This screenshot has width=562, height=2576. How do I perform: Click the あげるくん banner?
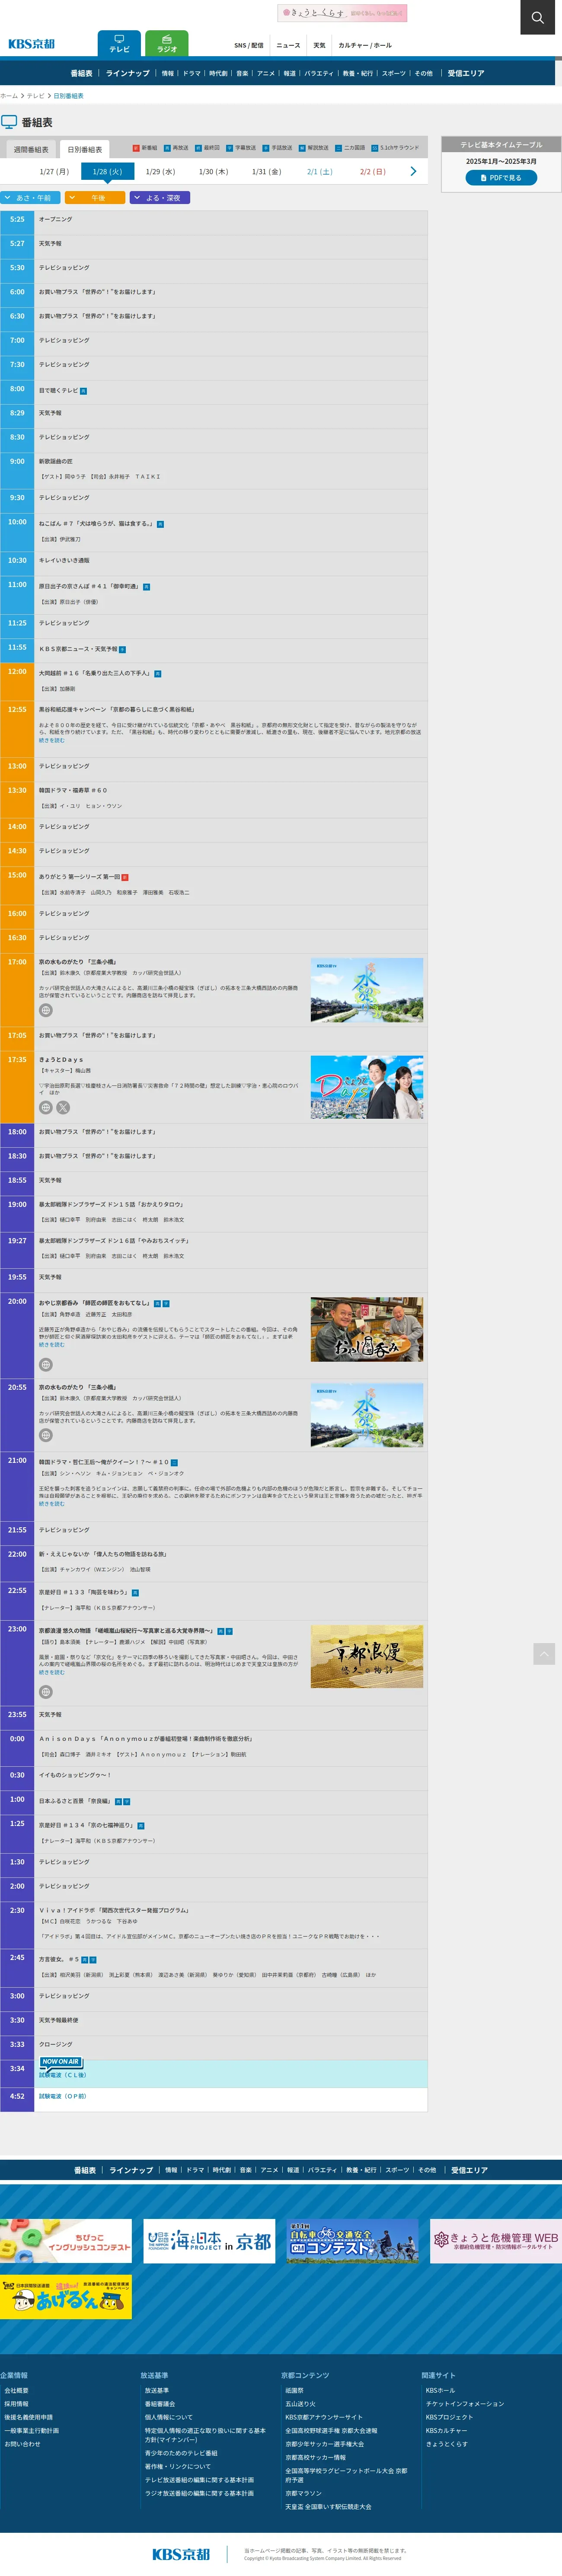[66, 2297]
